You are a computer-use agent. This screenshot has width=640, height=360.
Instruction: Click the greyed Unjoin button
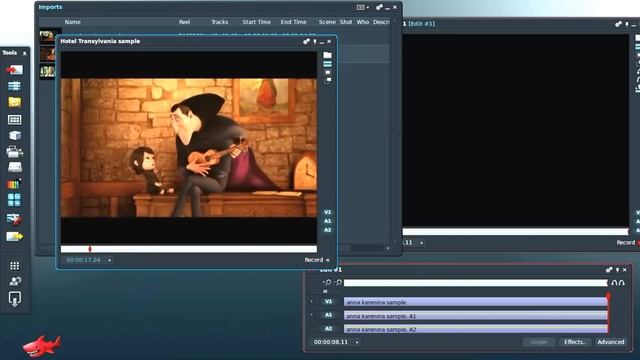click(539, 342)
